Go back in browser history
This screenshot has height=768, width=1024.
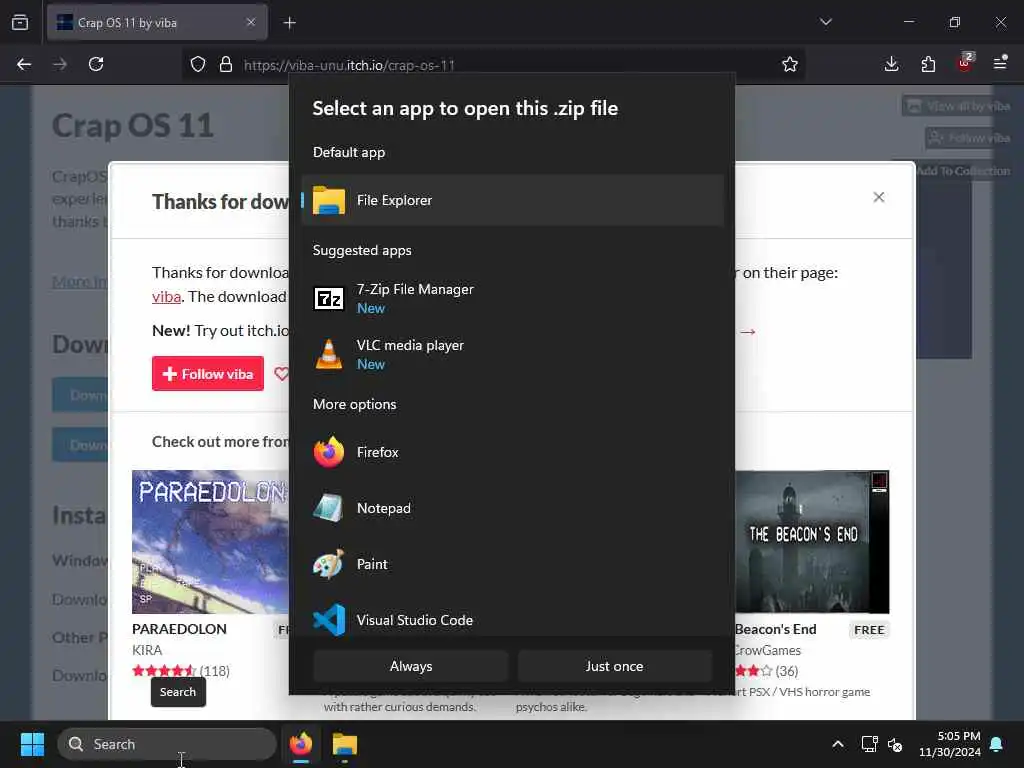click(x=24, y=64)
